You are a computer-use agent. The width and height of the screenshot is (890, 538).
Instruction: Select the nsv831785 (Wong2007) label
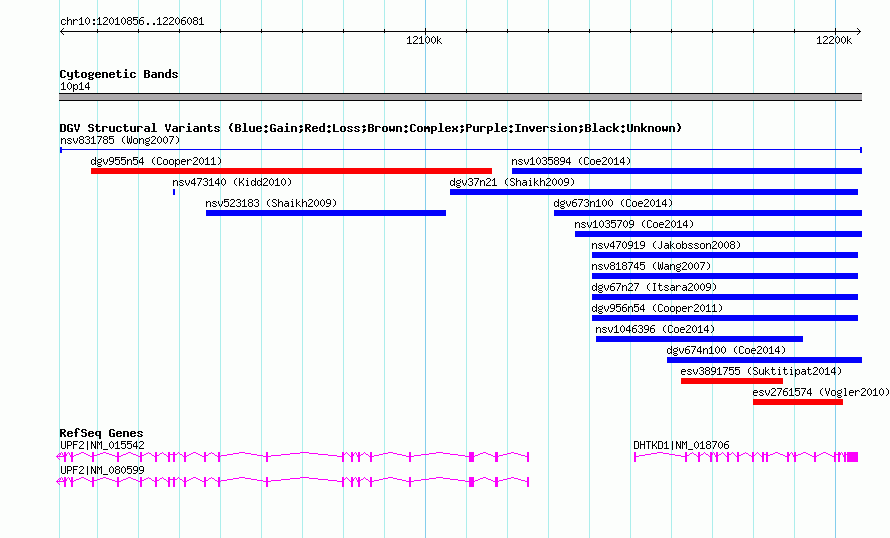(x=120, y=140)
